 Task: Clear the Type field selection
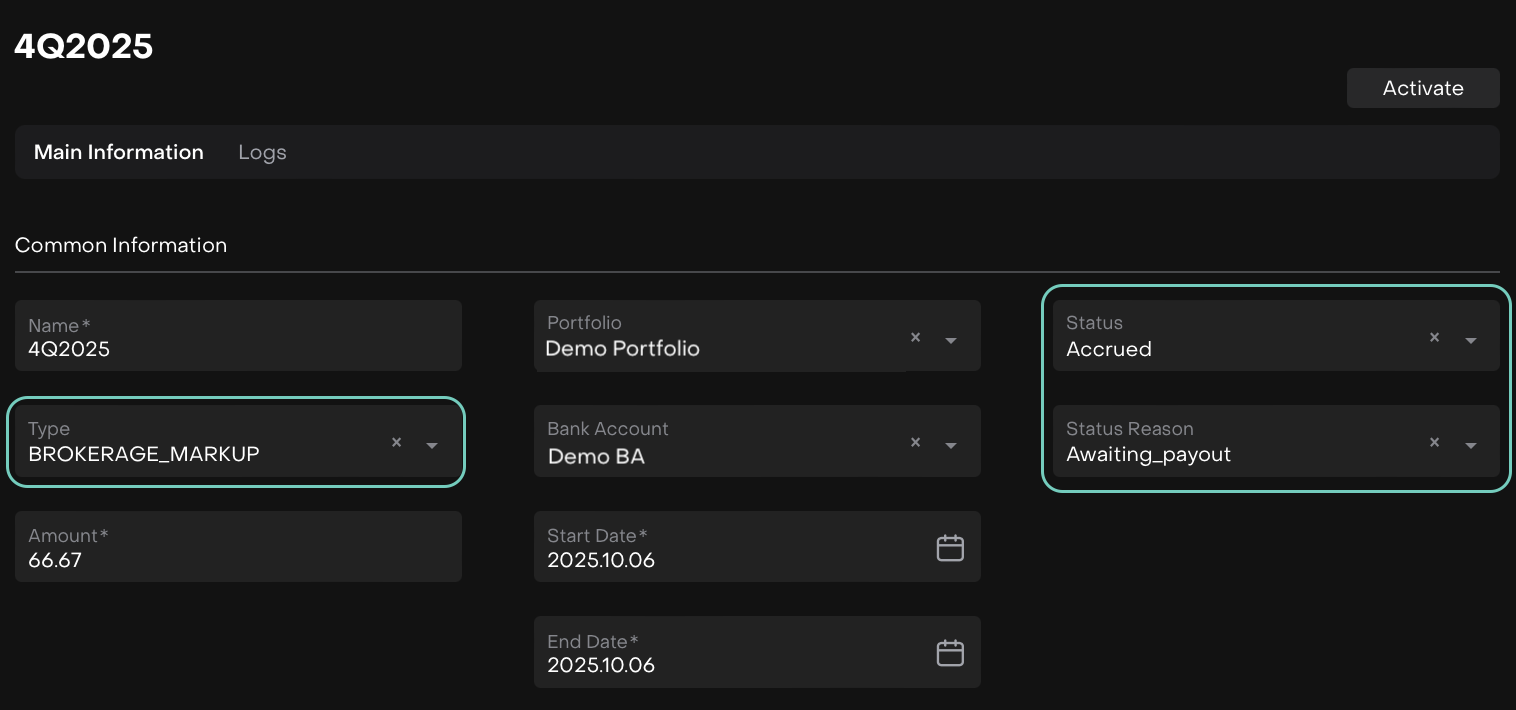tap(396, 442)
